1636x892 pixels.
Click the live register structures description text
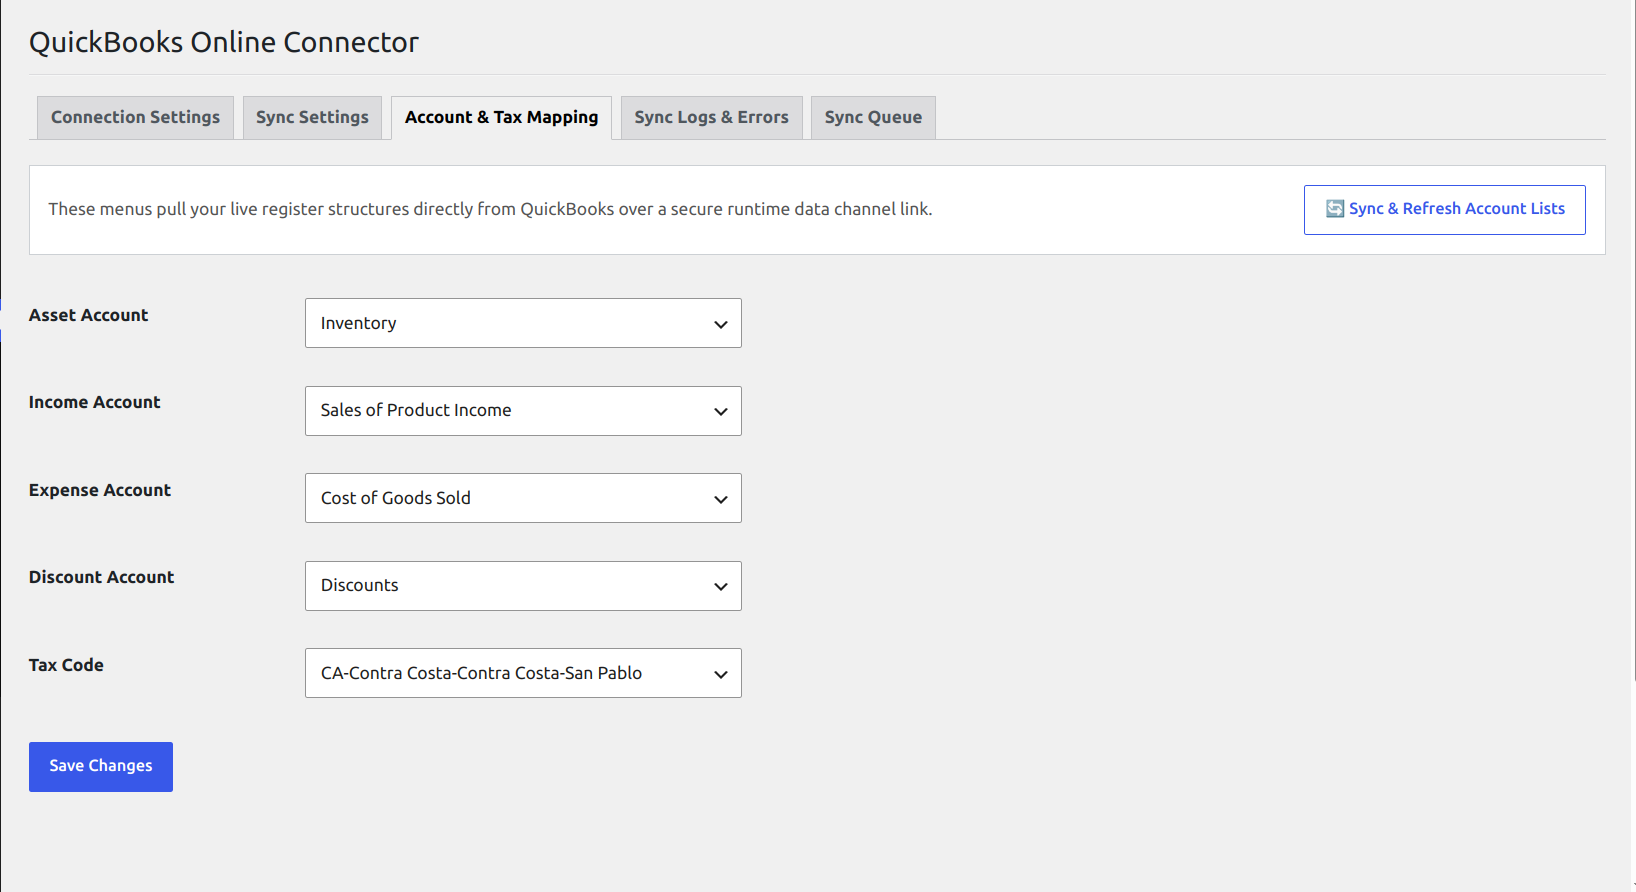[490, 209]
